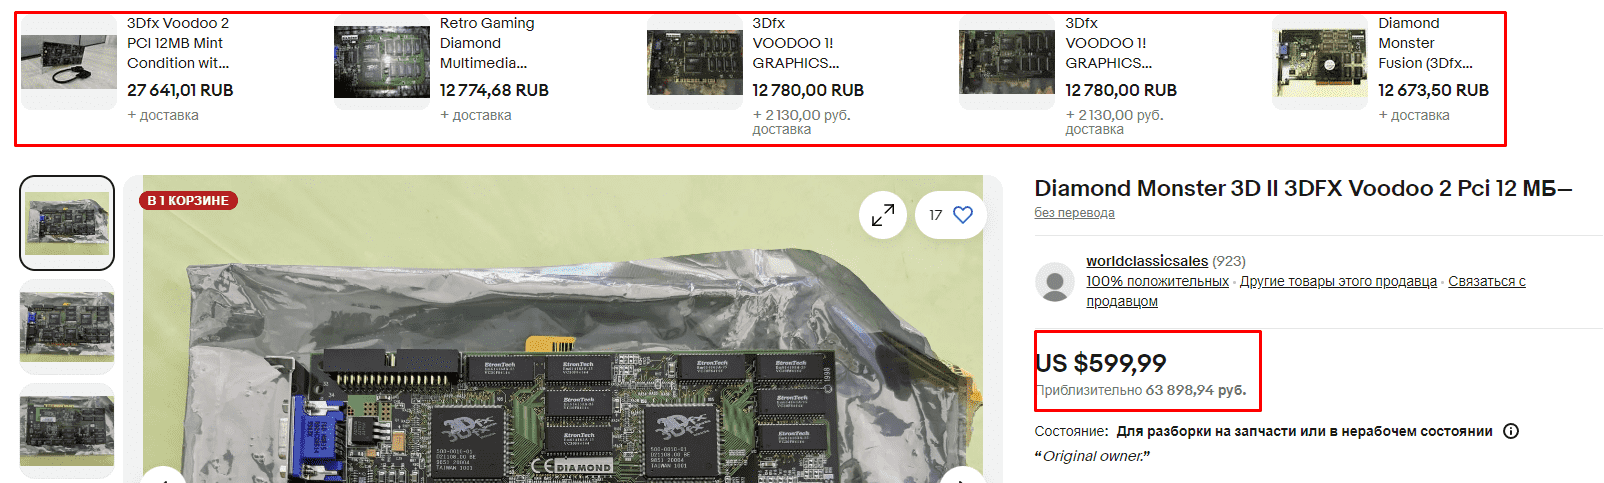1604x483 pixels.
Task: Go to previous image with left arrow
Action: [164, 477]
